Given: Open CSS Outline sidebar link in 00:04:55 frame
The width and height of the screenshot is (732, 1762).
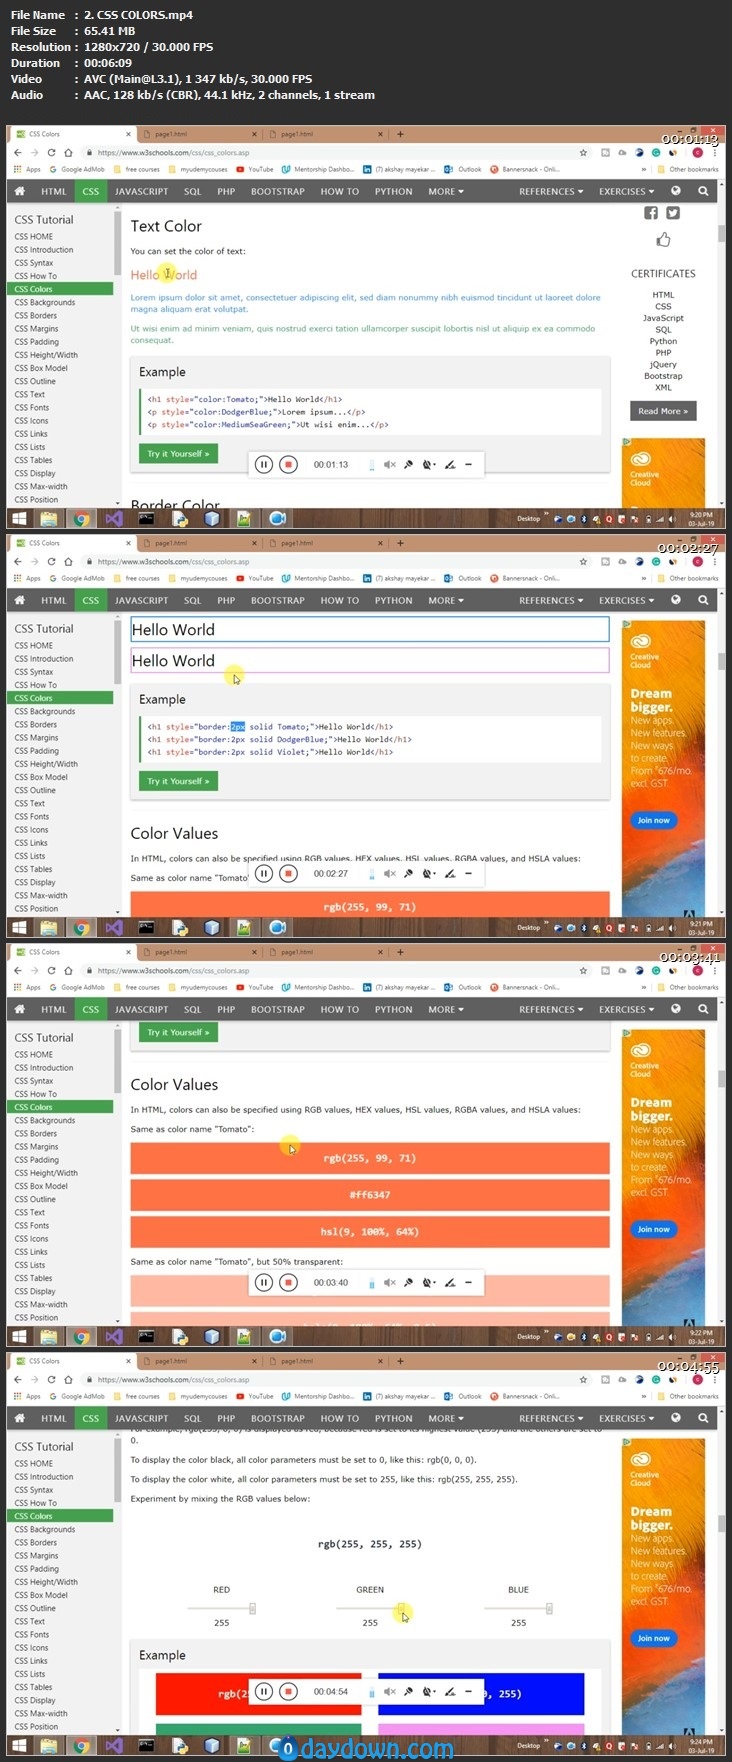Looking at the screenshot, I should (35, 1608).
